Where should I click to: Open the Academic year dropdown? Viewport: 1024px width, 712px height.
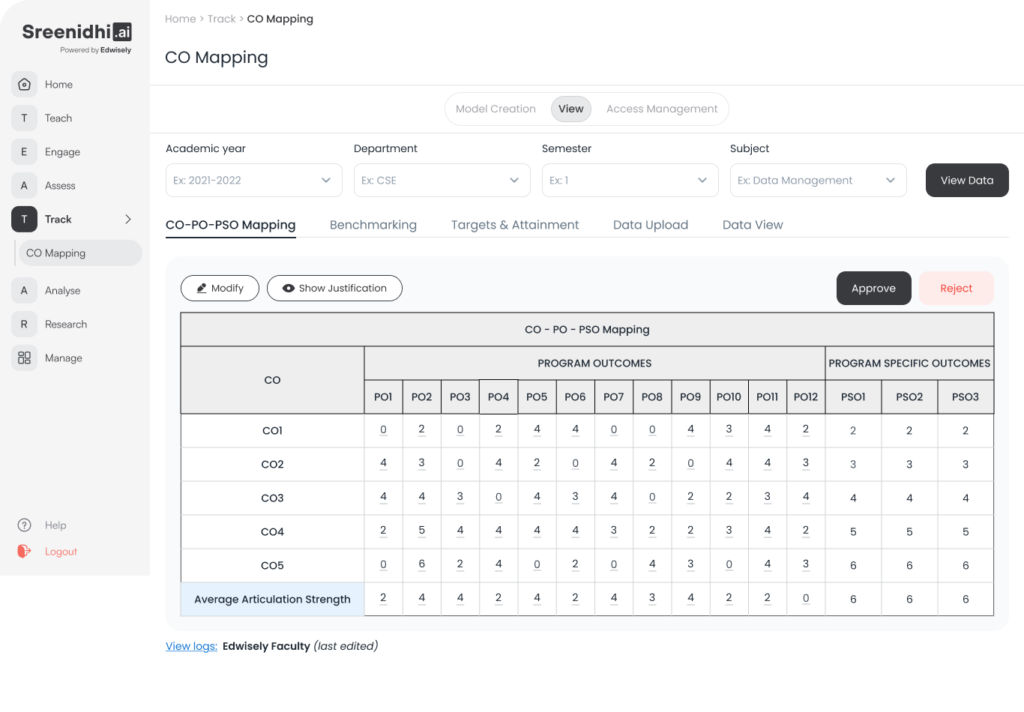[254, 181]
